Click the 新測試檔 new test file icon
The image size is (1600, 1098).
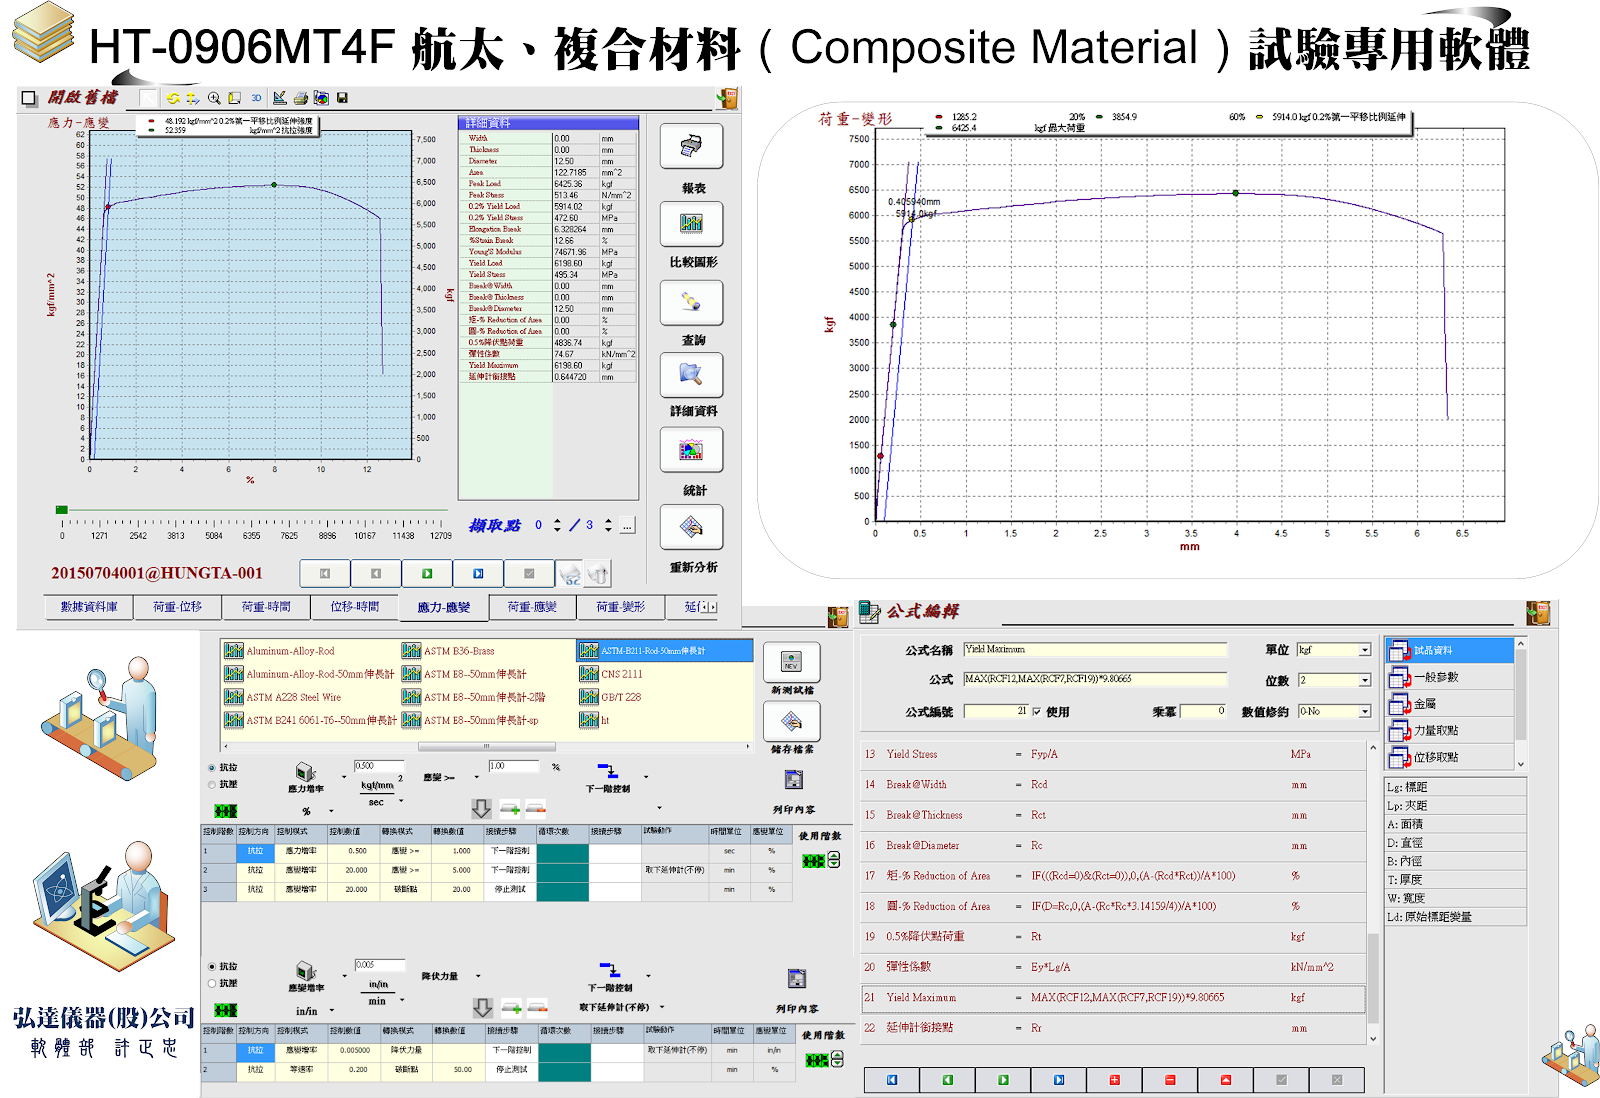coord(791,663)
